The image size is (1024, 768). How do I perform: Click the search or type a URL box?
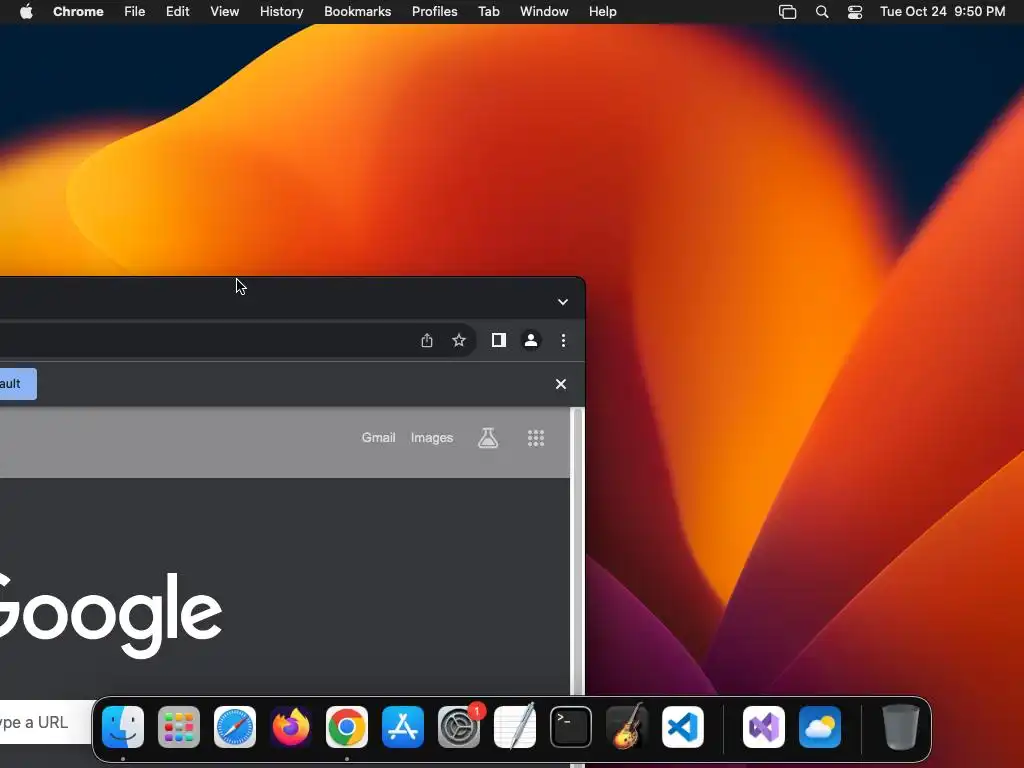pyautogui.click(x=46, y=722)
